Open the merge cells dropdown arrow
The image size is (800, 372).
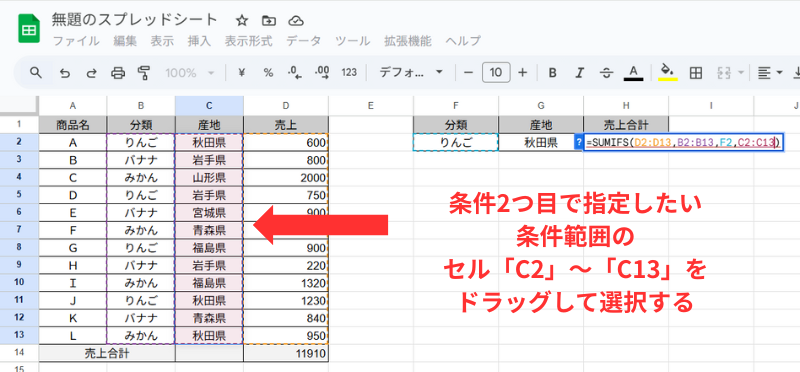pos(741,73)
